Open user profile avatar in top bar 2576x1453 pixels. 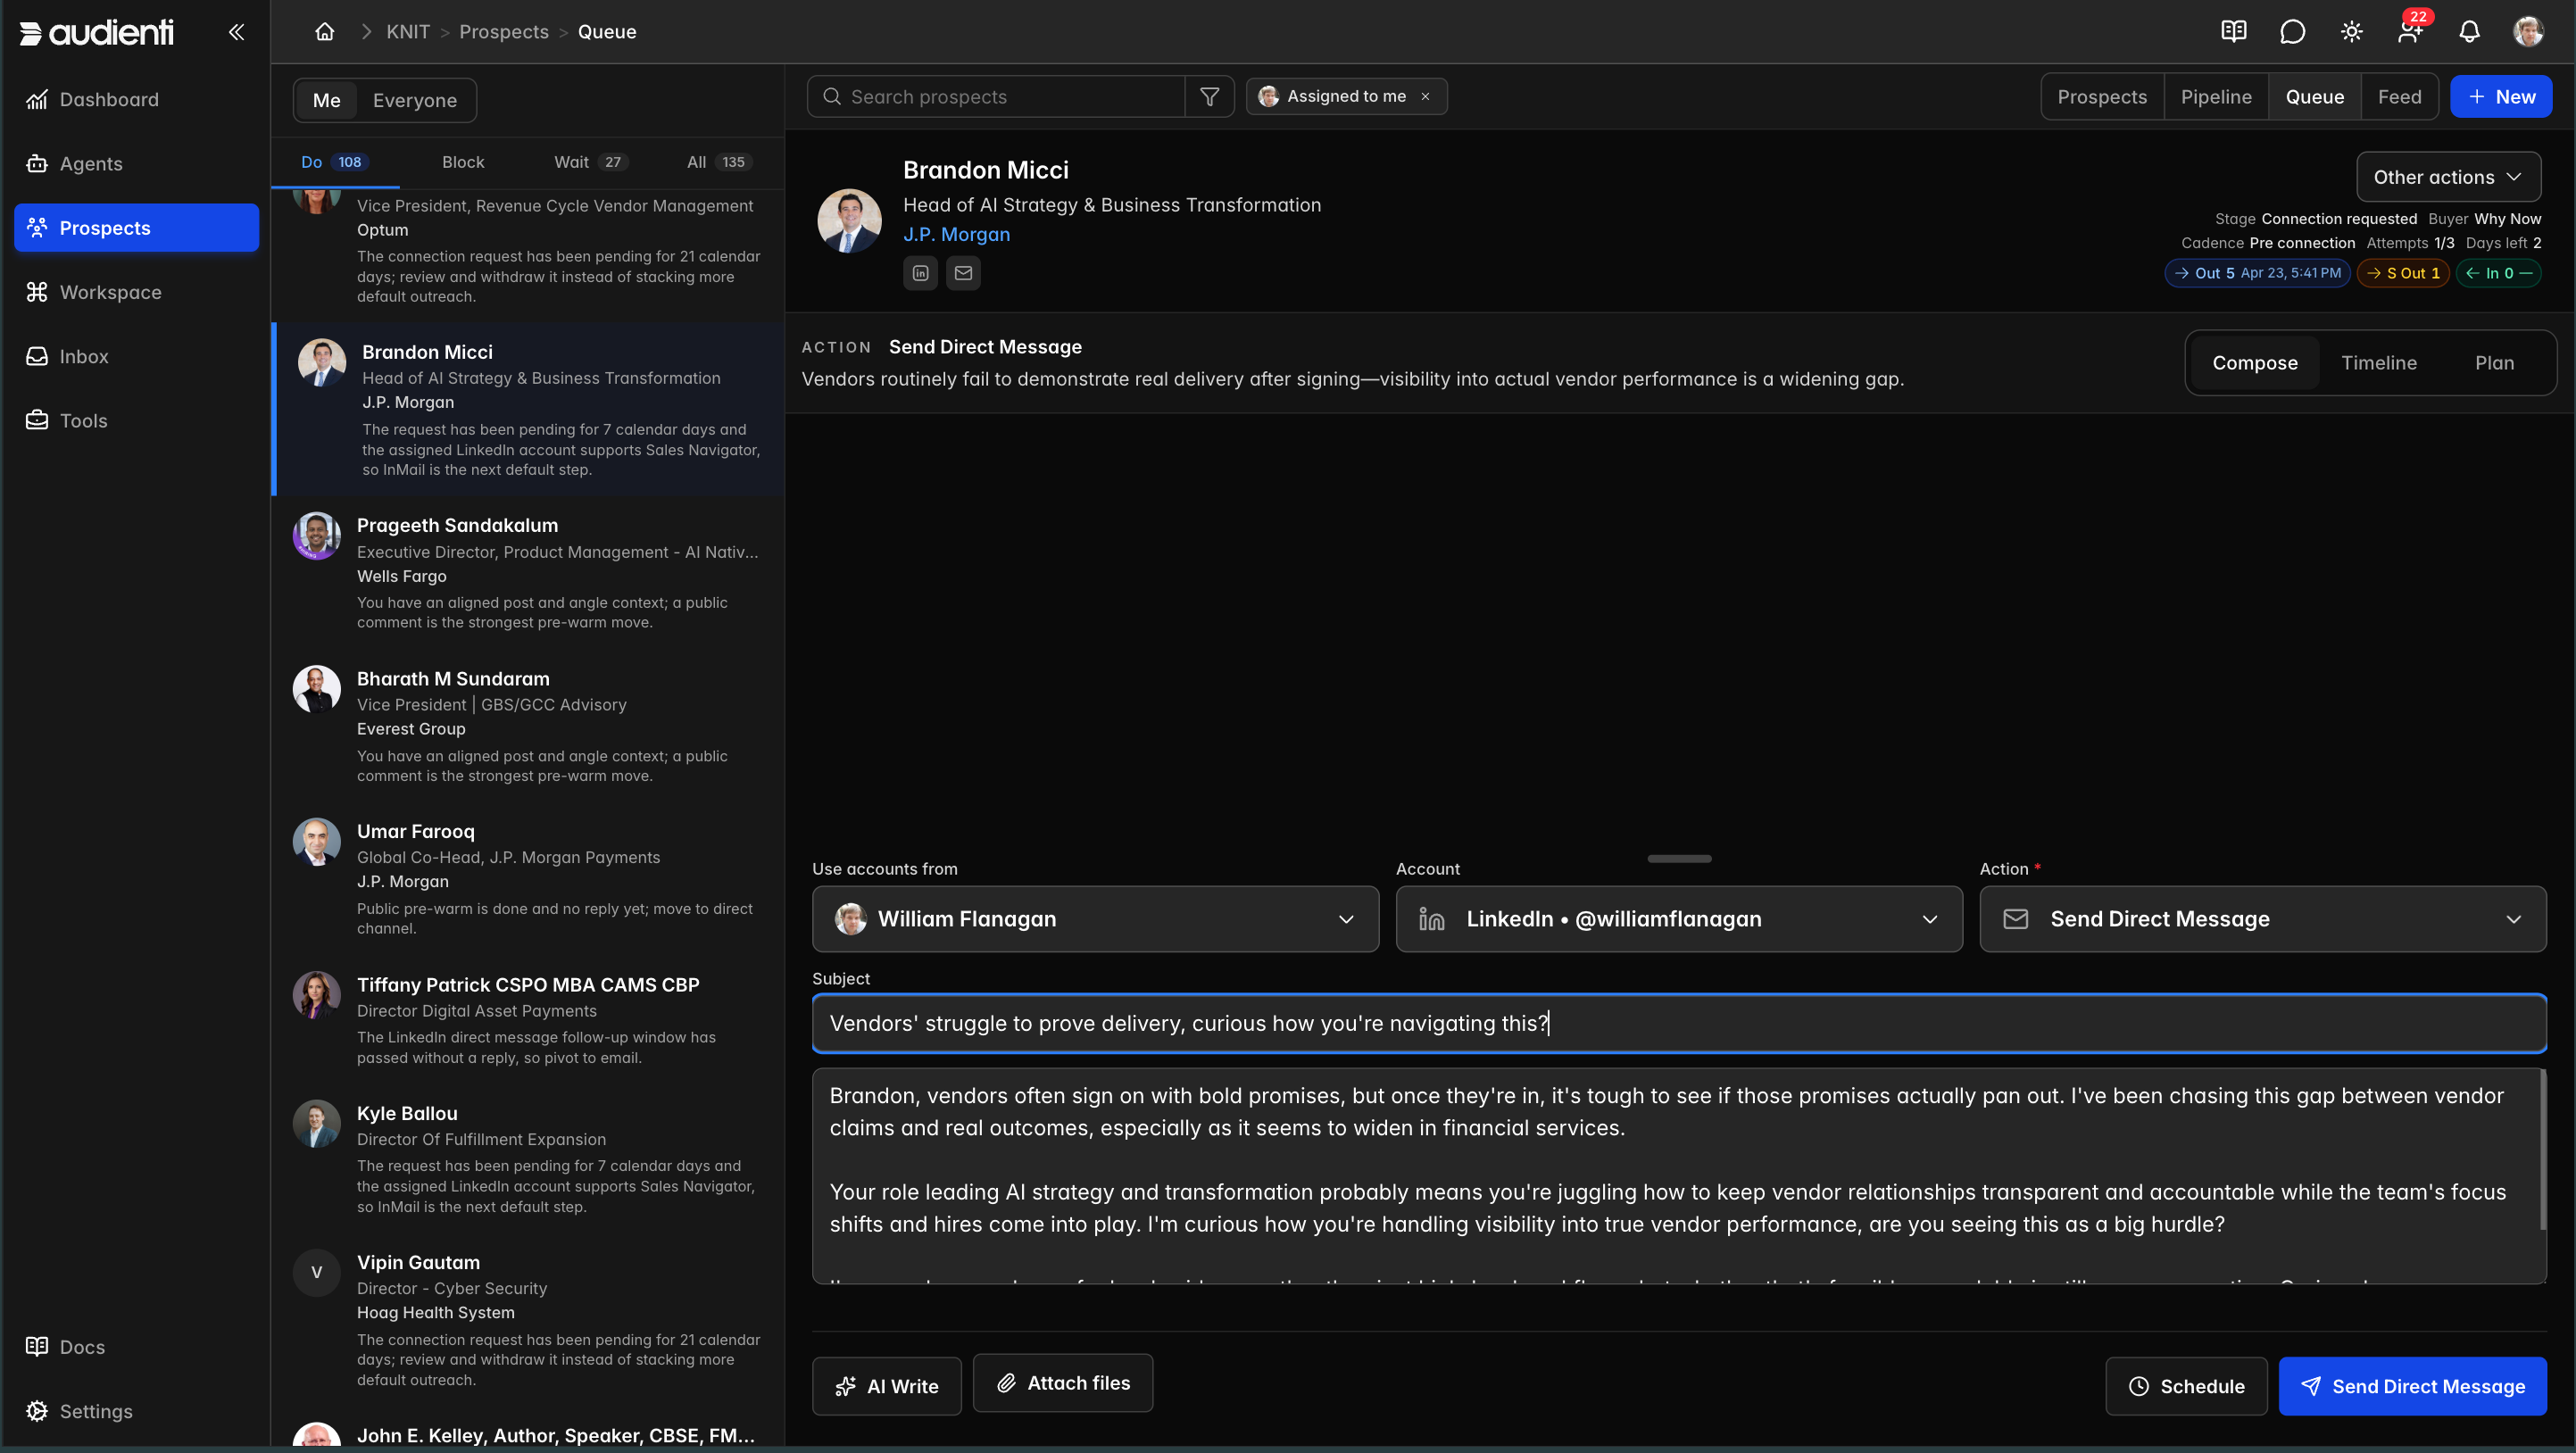tap(2528, 32)
